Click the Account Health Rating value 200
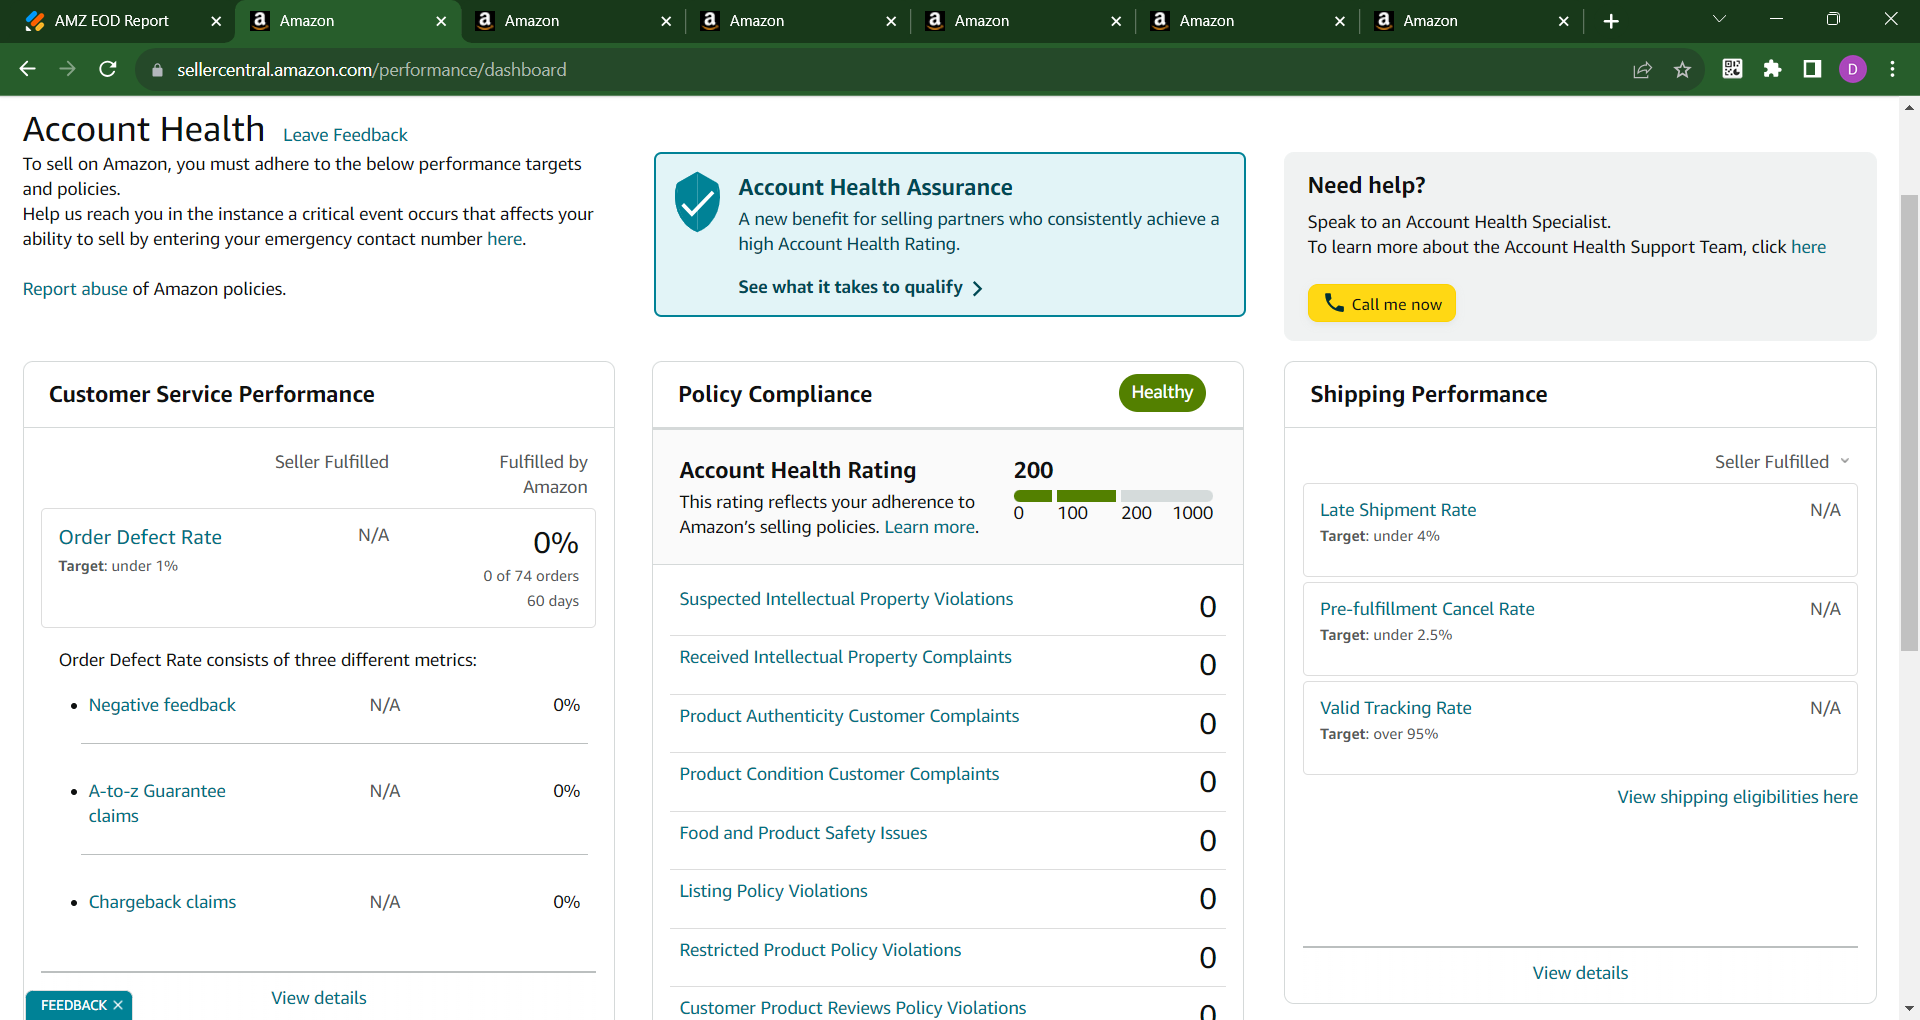 pos(1033,470)
